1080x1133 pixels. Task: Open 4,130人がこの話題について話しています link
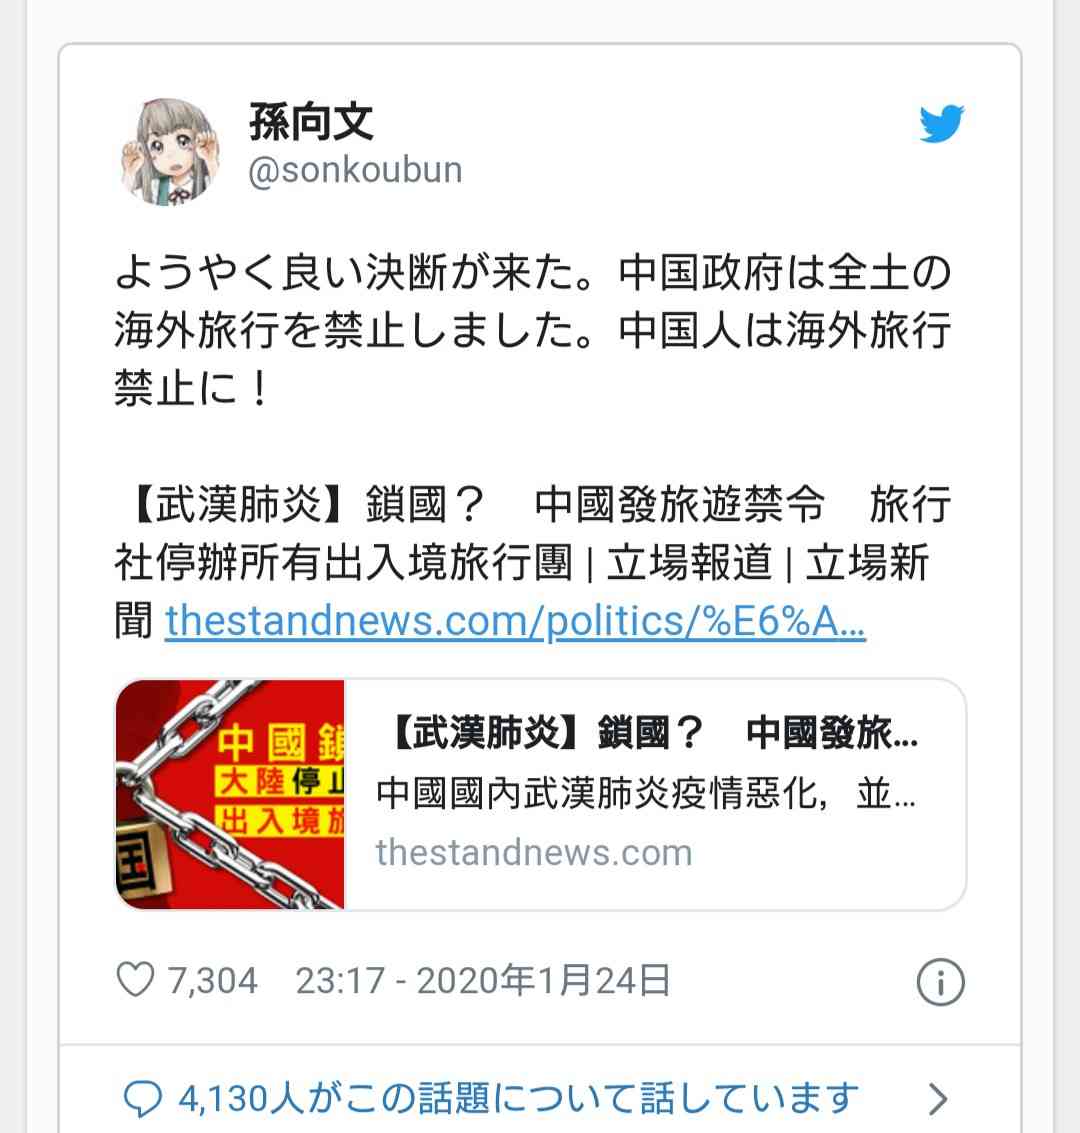[x=519, y=1099]
